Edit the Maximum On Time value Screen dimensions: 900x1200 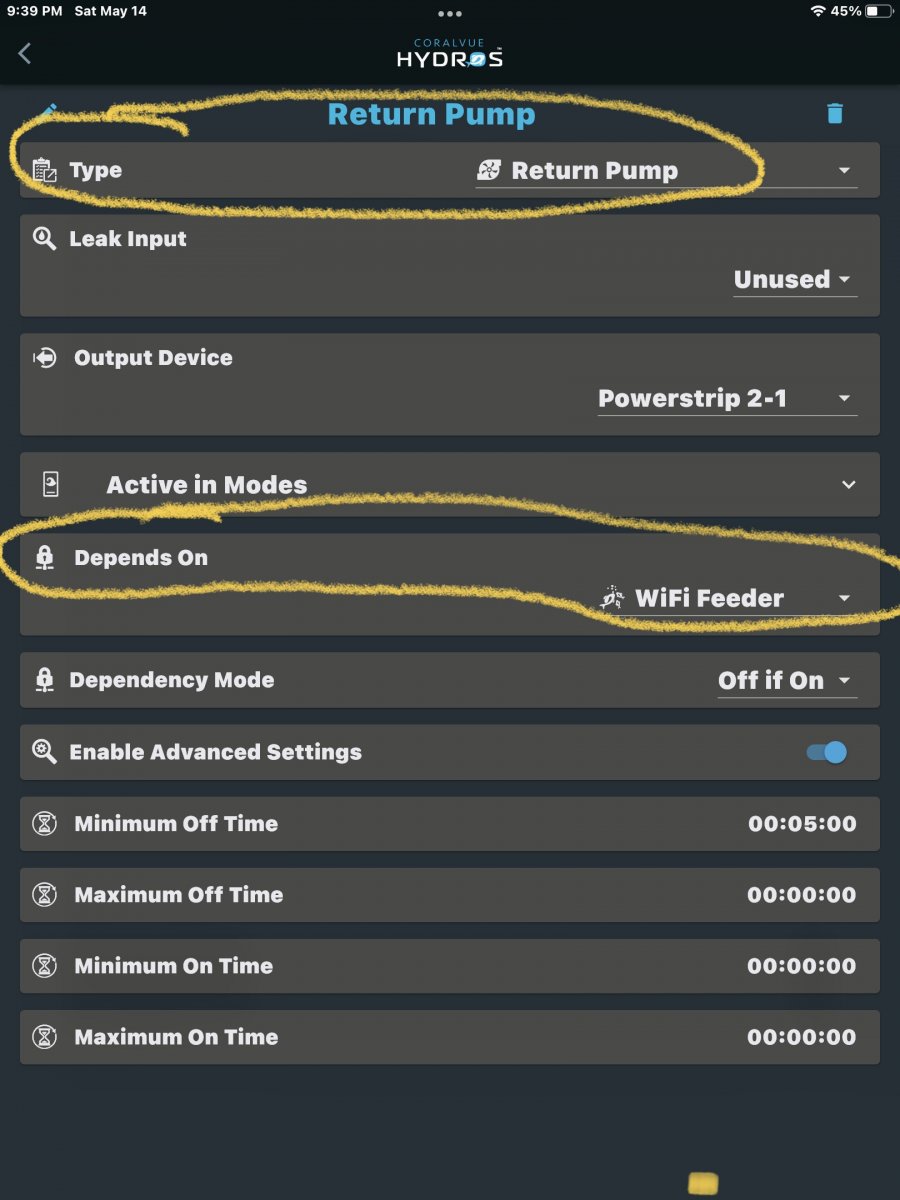[802, 1037]
